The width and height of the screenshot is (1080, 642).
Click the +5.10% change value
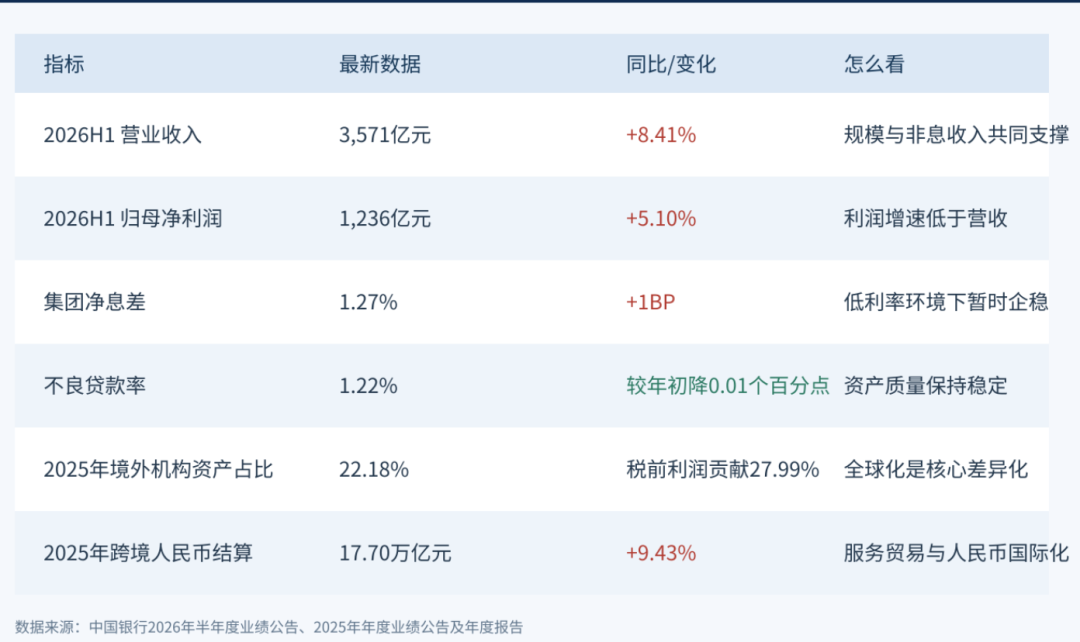point(661,218)
